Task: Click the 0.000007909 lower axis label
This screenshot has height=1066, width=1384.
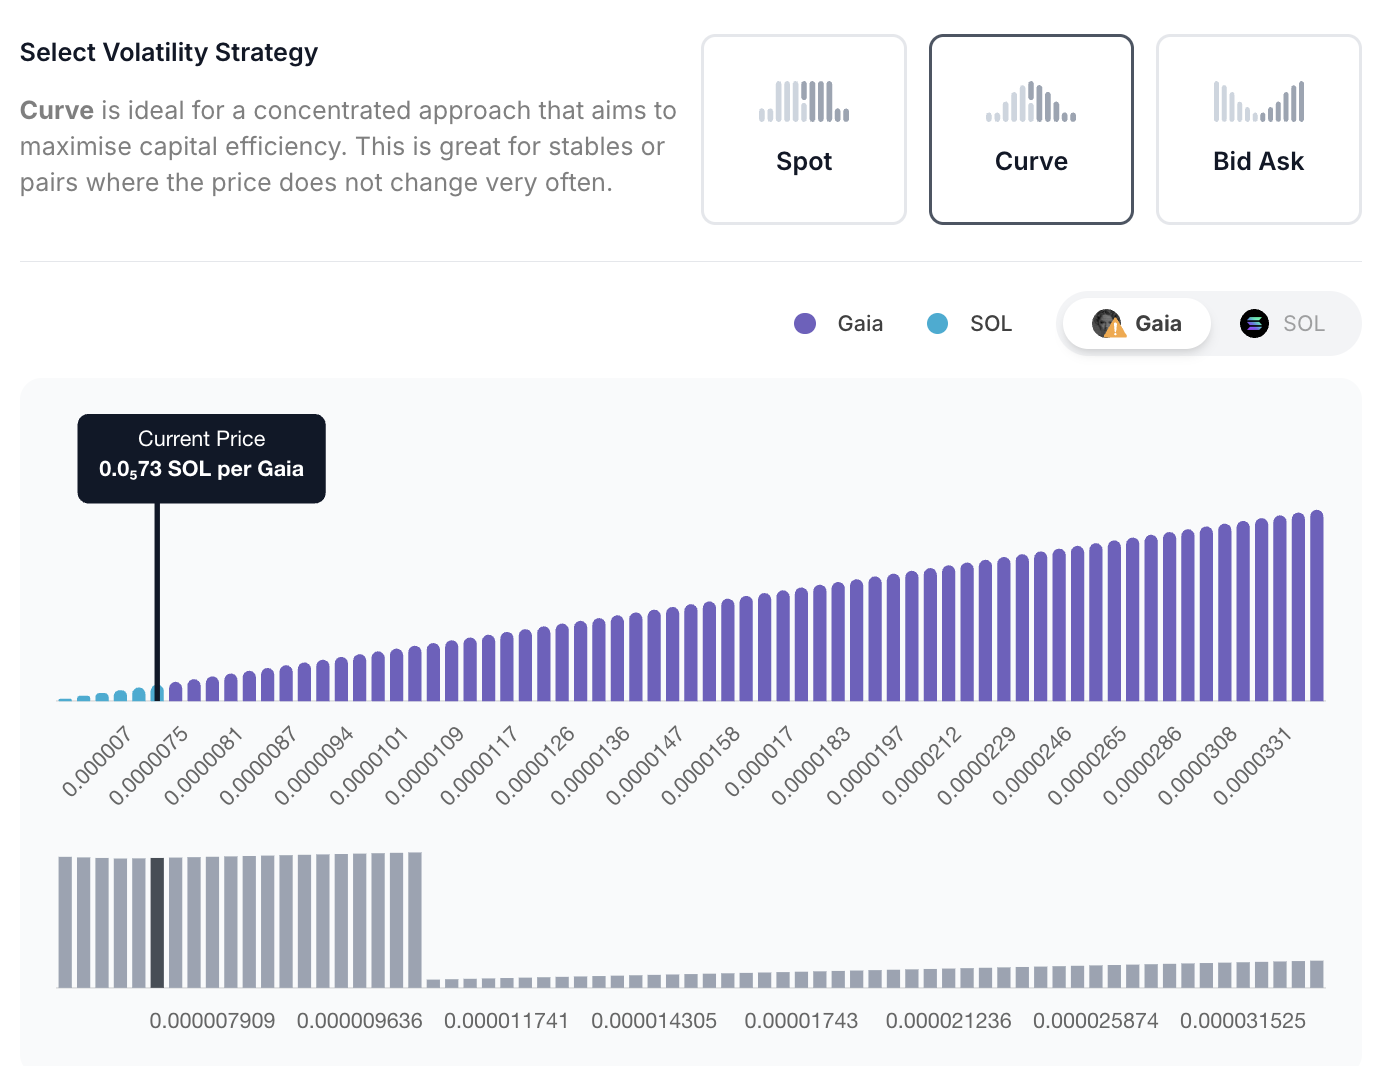Action: click(x=212, y=1021)
